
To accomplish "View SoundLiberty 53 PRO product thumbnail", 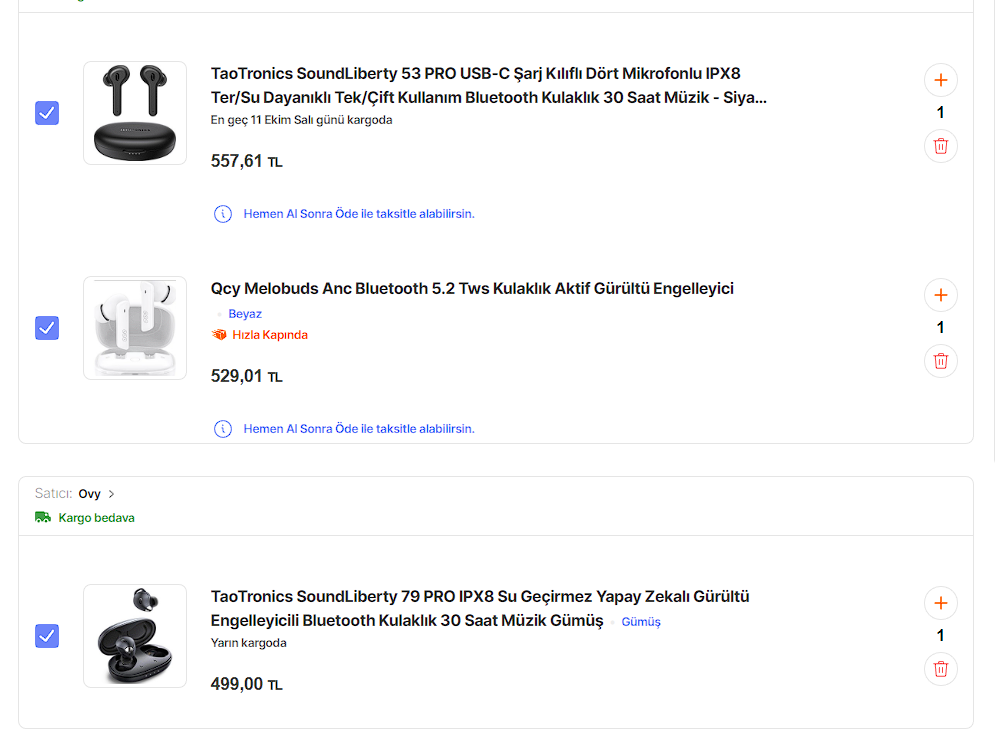I will tap(135, 113).
